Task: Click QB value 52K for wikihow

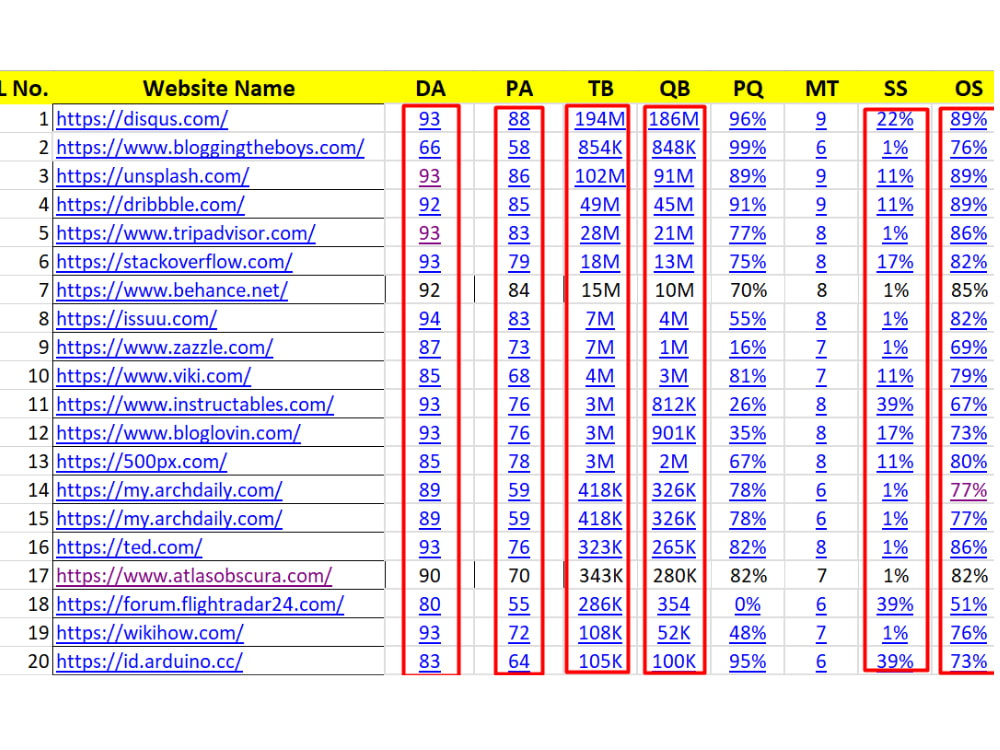Action: coord(674,633)
